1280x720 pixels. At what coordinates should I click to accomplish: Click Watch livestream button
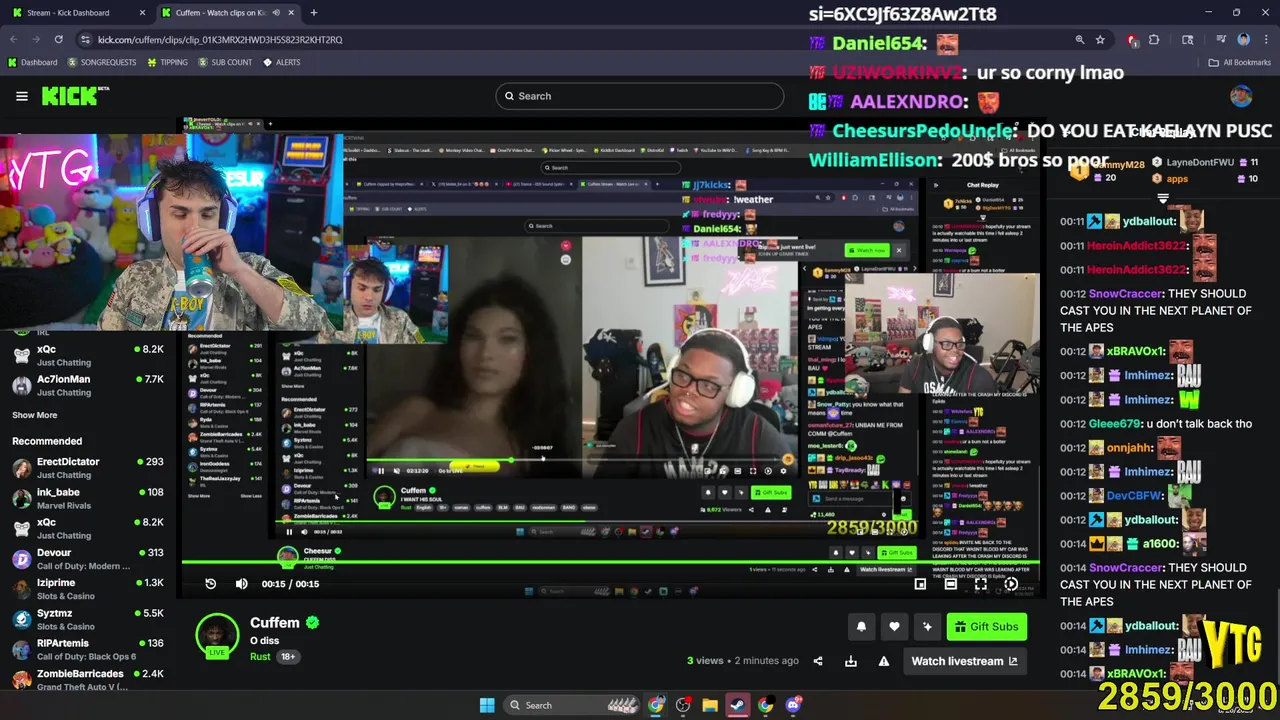pyautogui.click(x=964, y=661)
